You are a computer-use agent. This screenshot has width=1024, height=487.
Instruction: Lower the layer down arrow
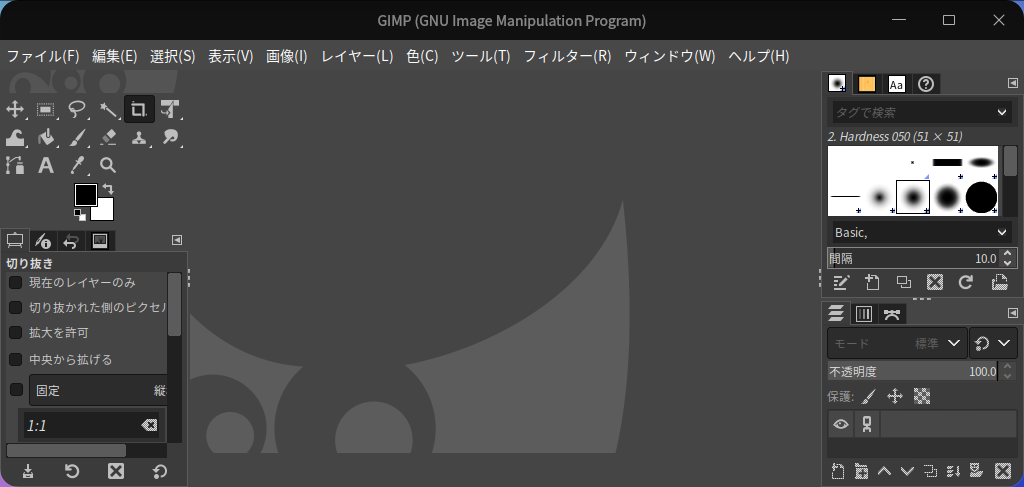(907, 471)
